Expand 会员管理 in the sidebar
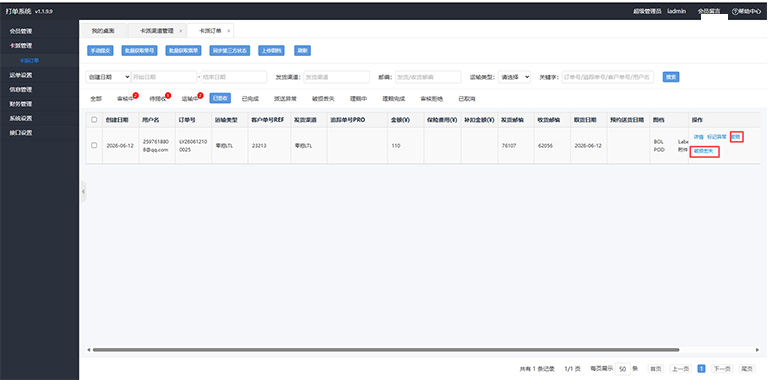 click(x=21, y=31)
